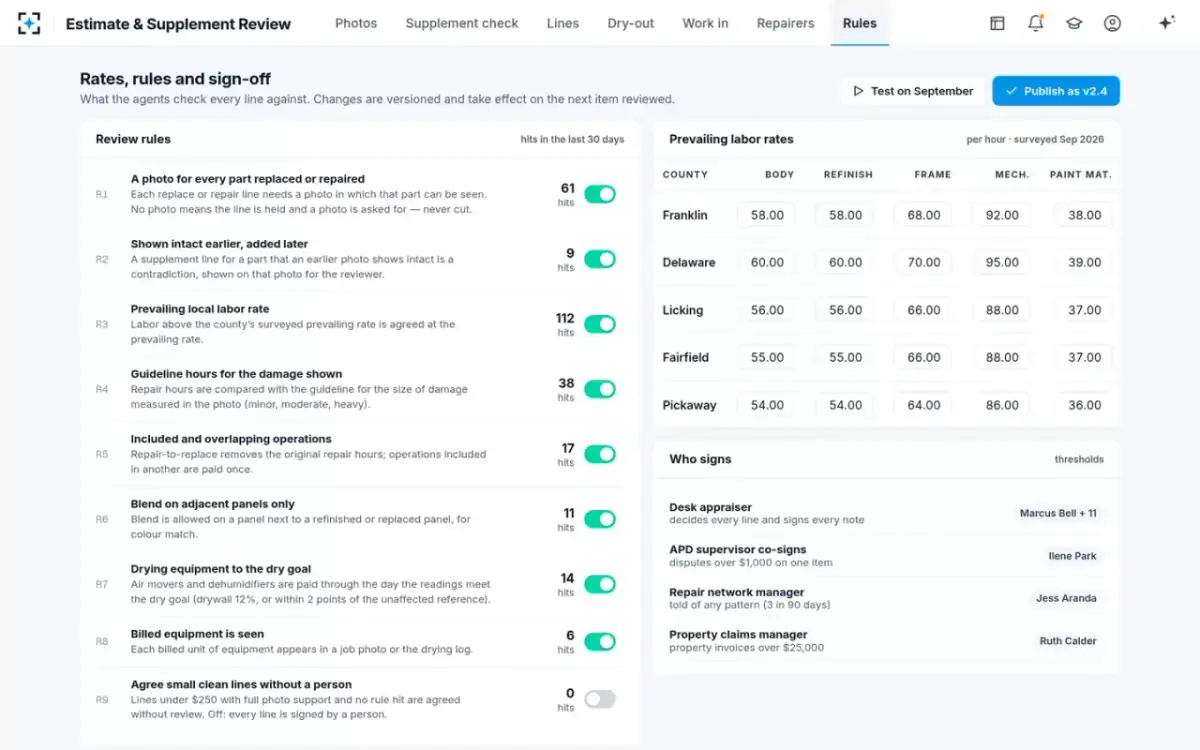Click the Licking county row label

682,310
